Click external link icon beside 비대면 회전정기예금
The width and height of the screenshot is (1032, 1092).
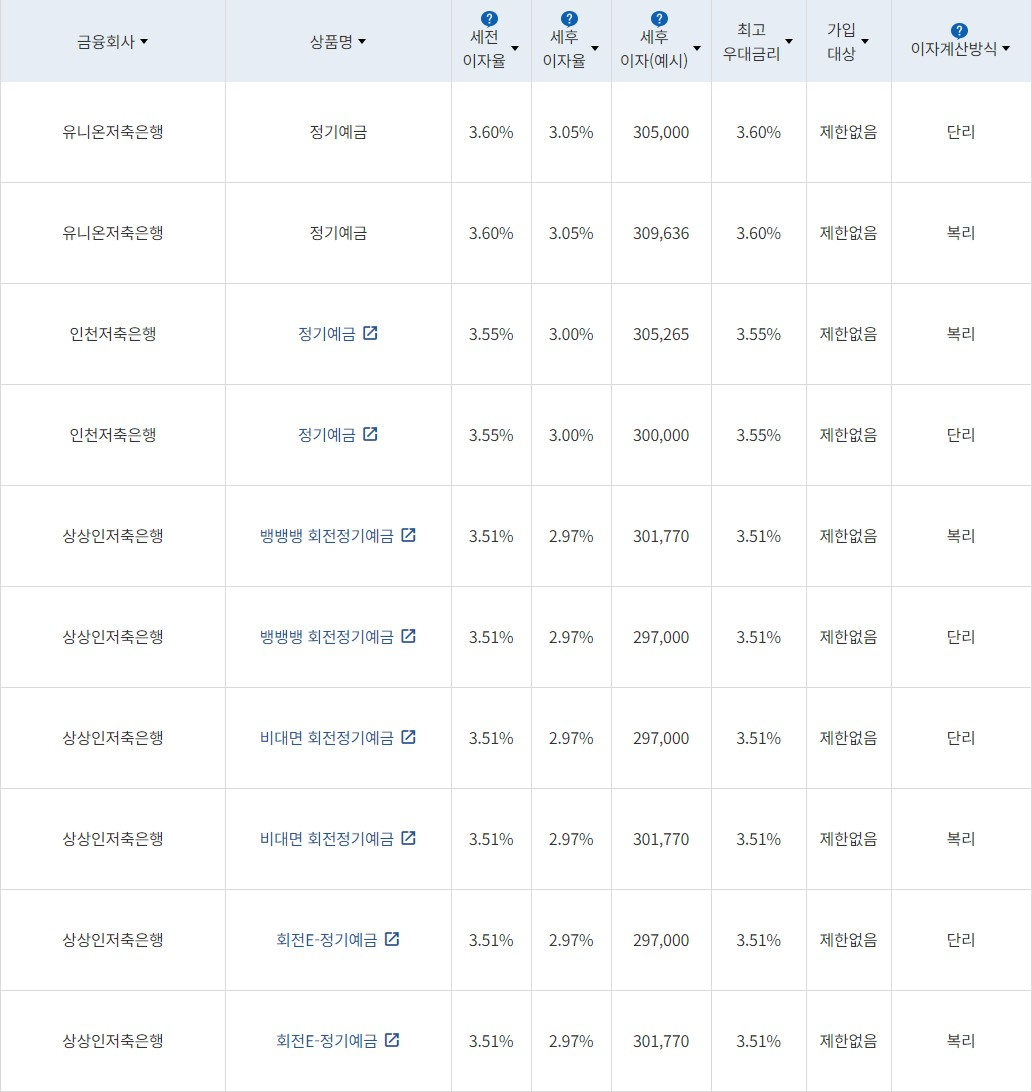(408, 737)
